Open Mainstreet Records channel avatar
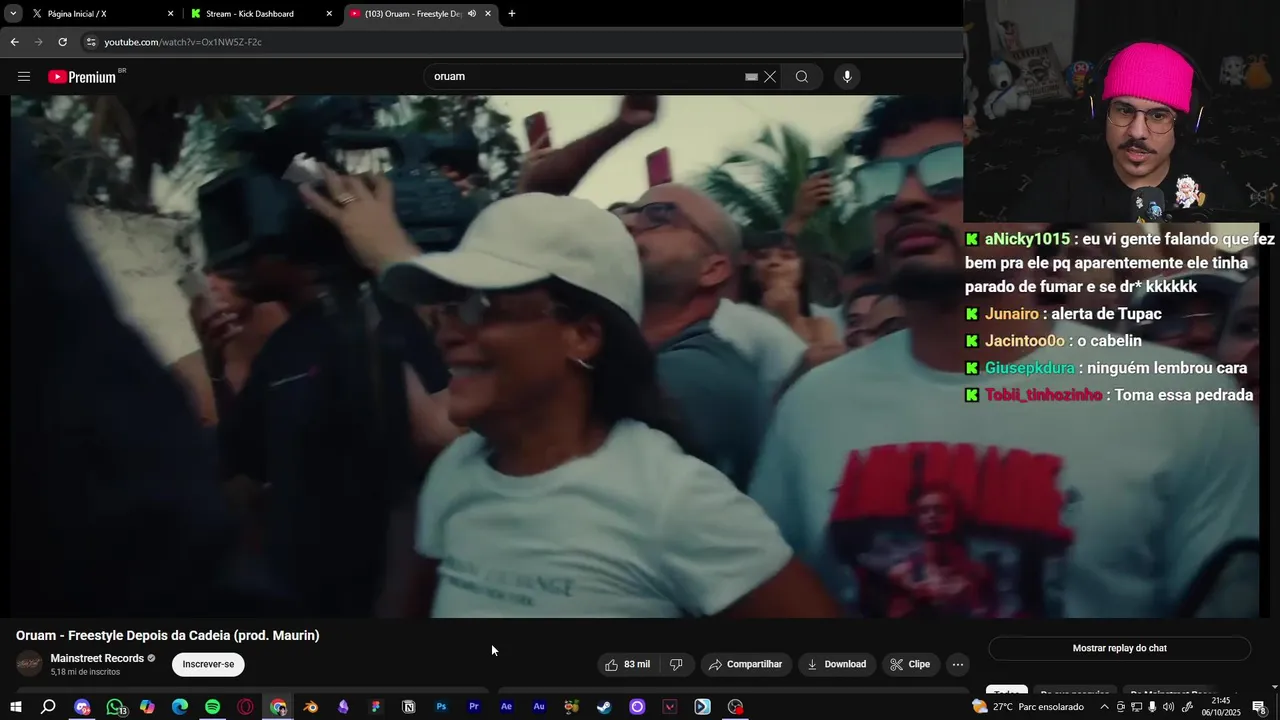This screenshot has height=720, width=1280. coord(30,663)
